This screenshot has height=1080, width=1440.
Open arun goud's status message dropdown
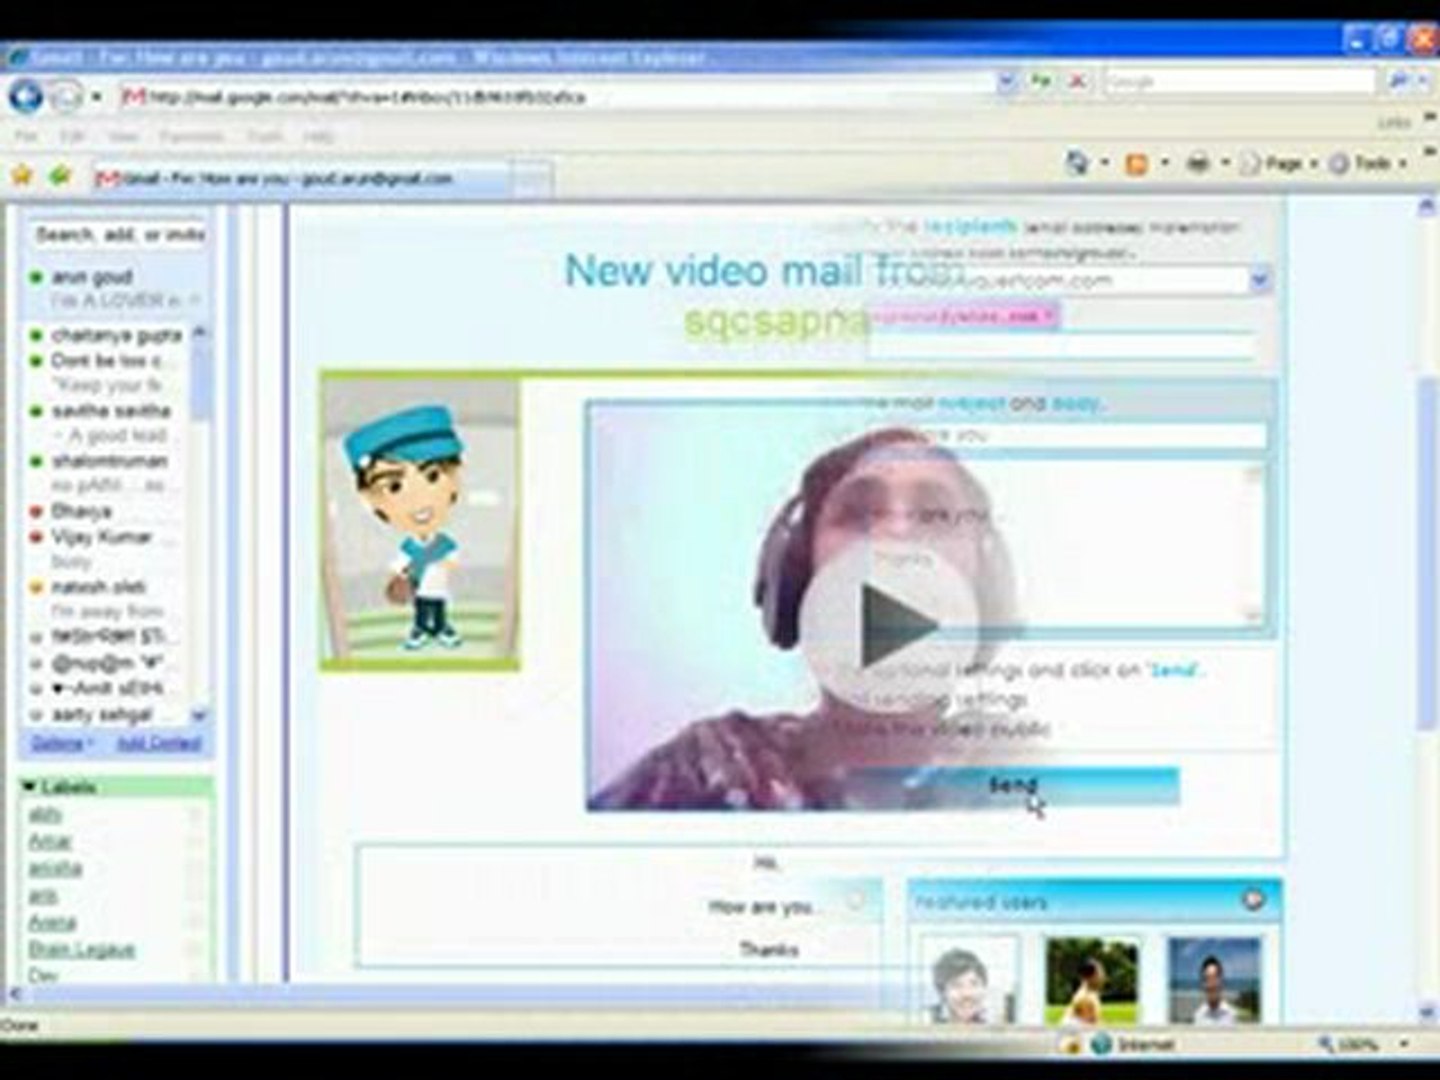pyautogui.click(x=195, y=300)
